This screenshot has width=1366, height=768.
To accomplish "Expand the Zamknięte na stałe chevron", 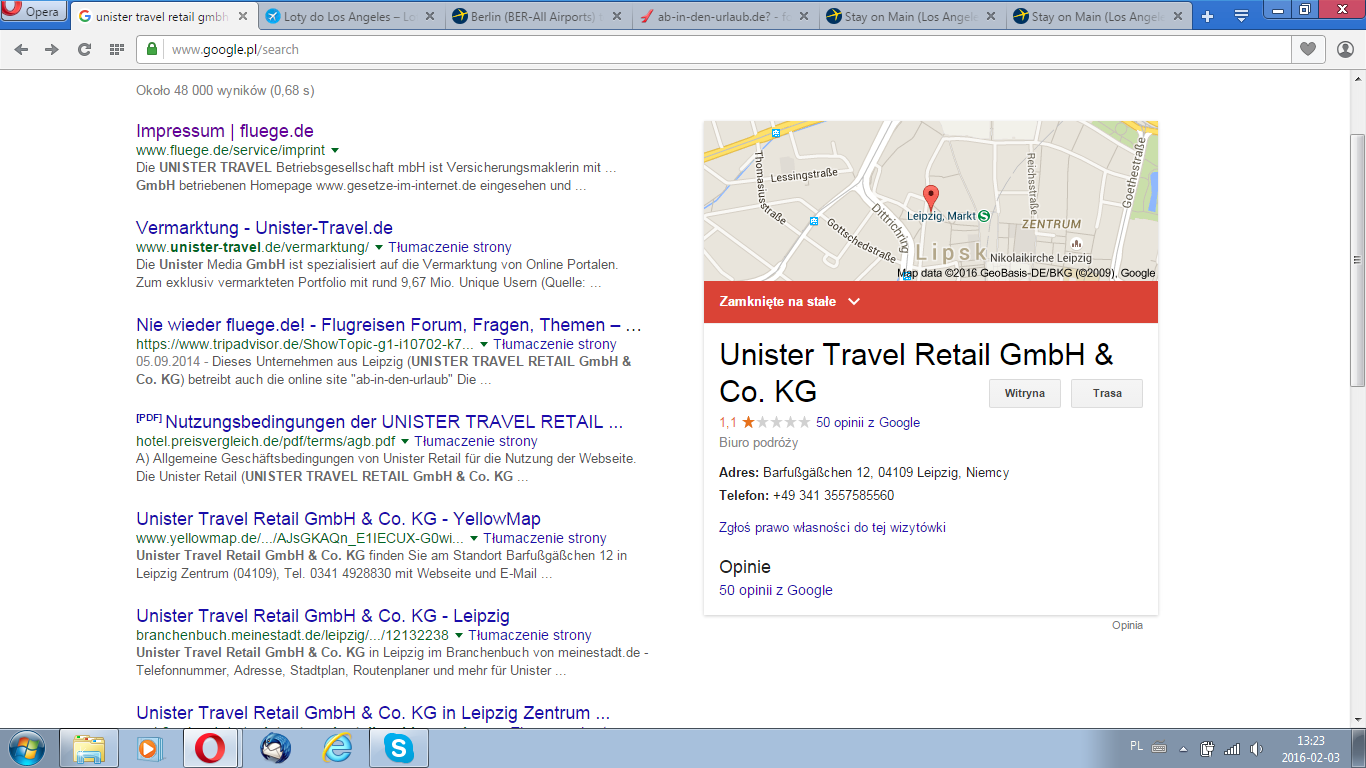I will (x=853, y=302).
